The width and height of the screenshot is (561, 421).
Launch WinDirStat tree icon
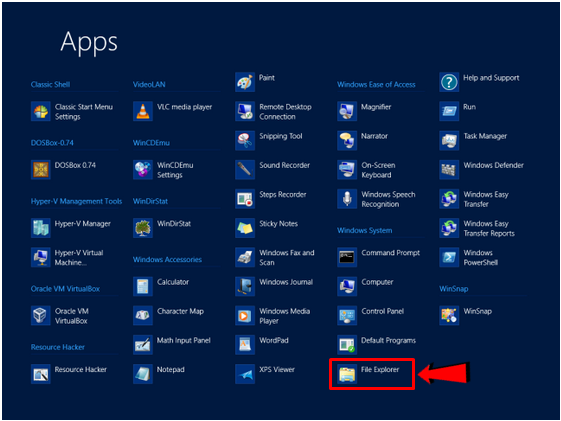(143, 228)
